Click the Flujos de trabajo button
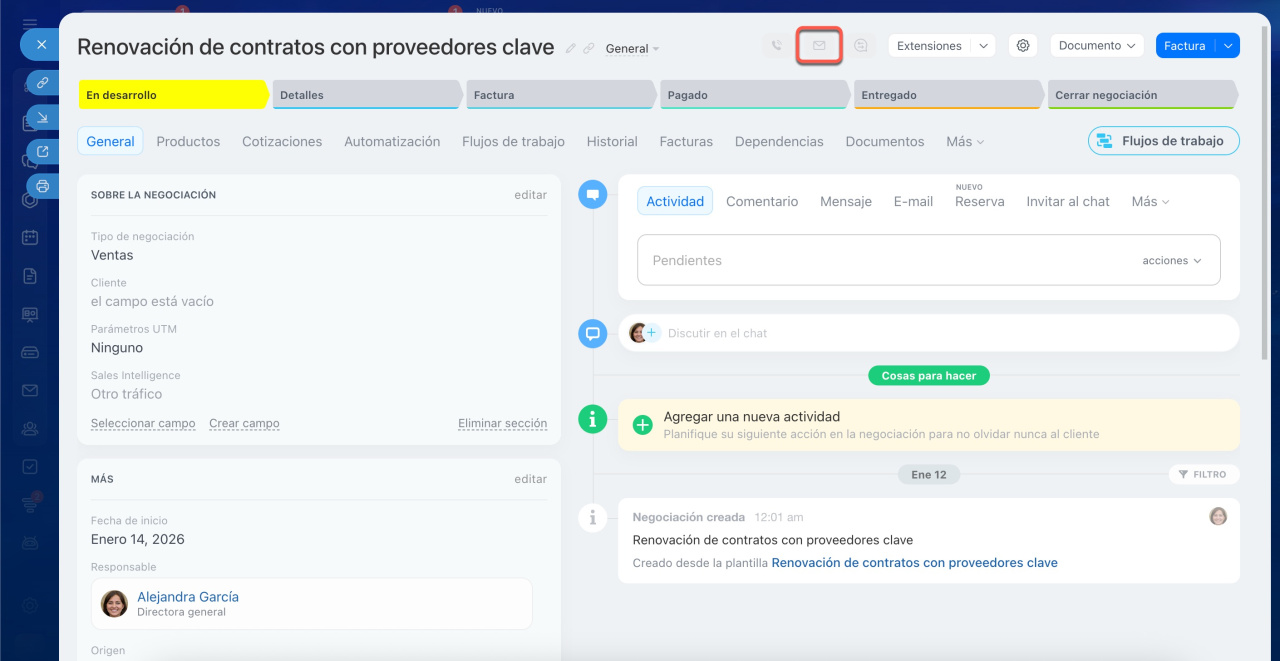Screen dimensions: 1280x661 click(x=1163, y=141)
